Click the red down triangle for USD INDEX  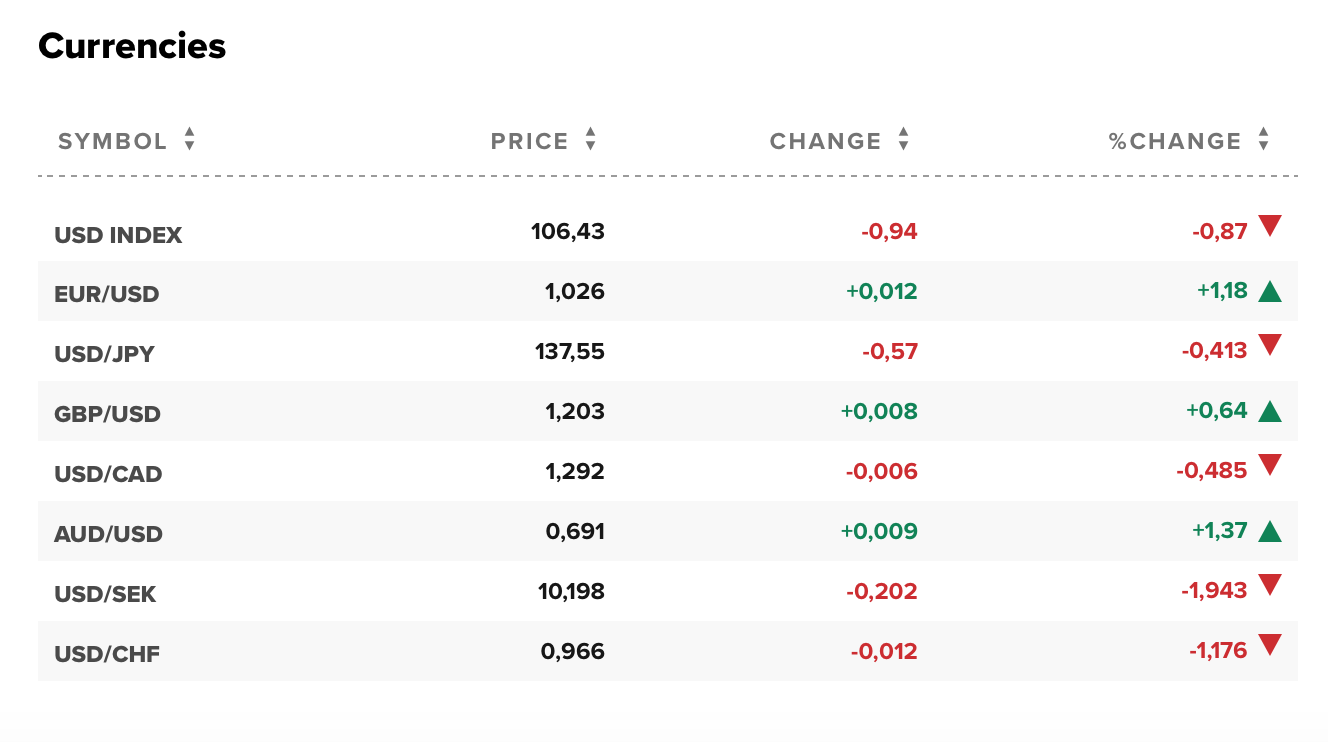pyautogui.click(x=1270, y=228)
